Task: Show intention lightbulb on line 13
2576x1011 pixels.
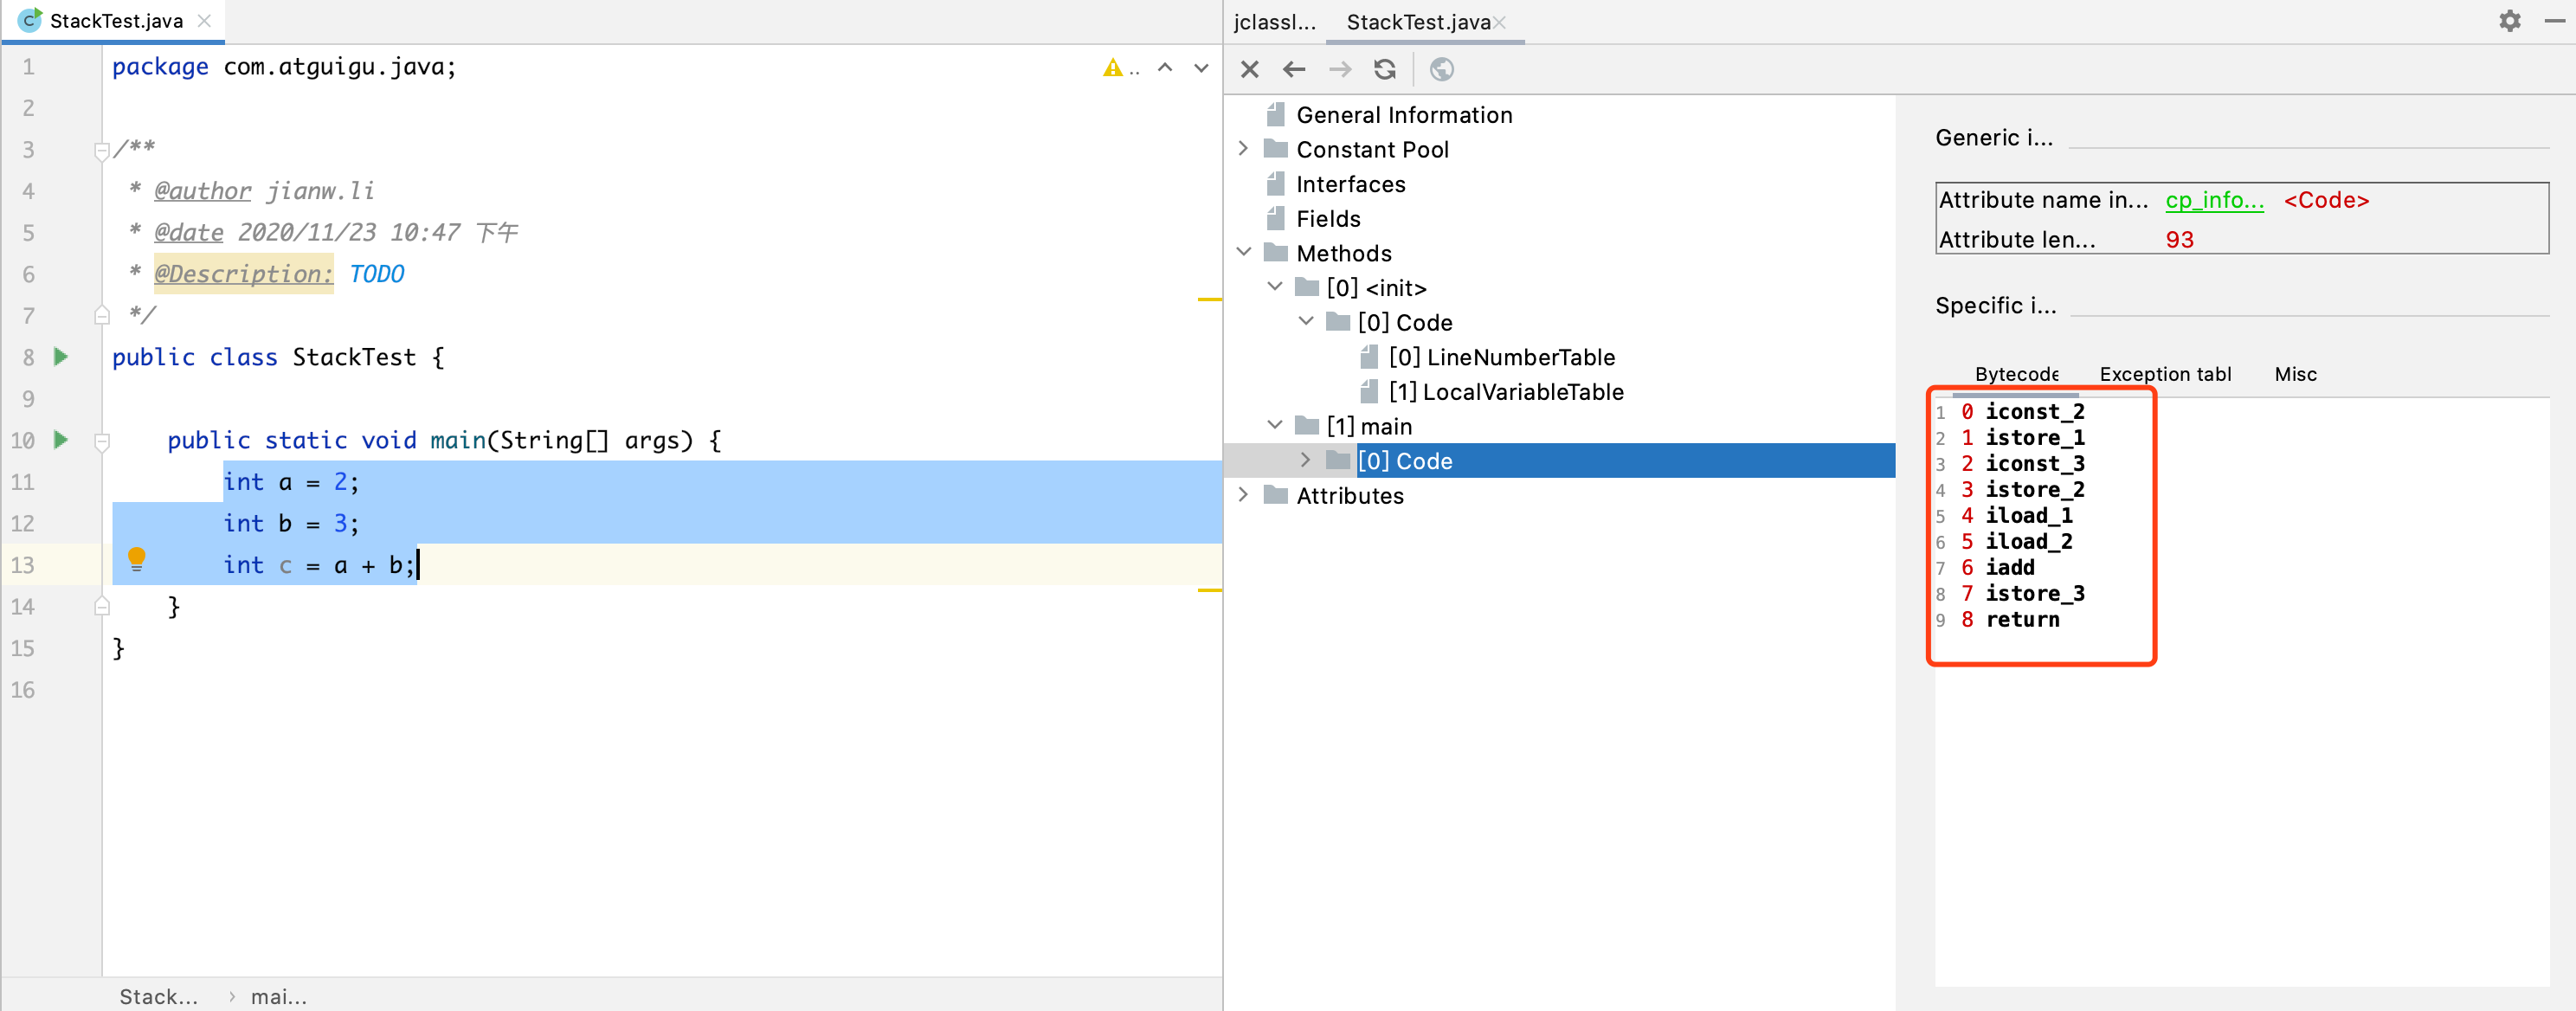Action: click(x=137, y=560)
